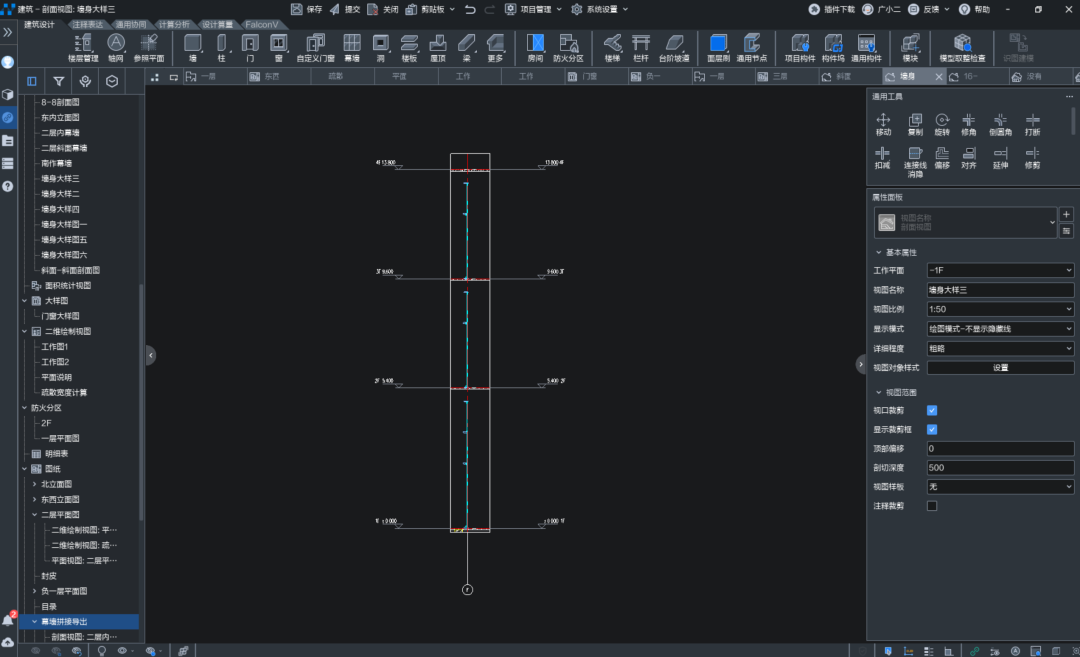This screenshot has width=1080, height=657.
Task: Select the 旋转 rotate tool
Action: pyautogui.click(x=942, y=125)
